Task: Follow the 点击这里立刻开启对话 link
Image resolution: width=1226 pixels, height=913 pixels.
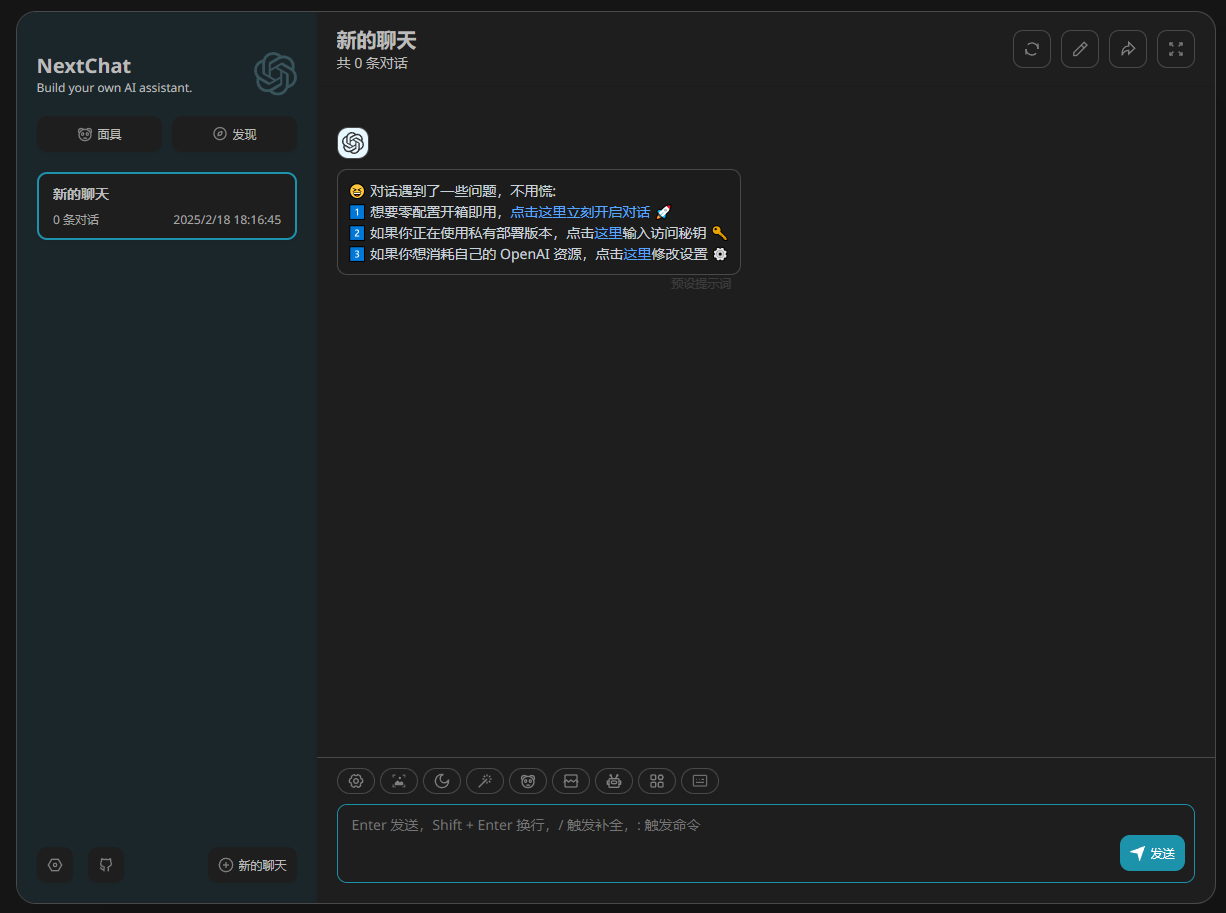Action: point(580,212)
